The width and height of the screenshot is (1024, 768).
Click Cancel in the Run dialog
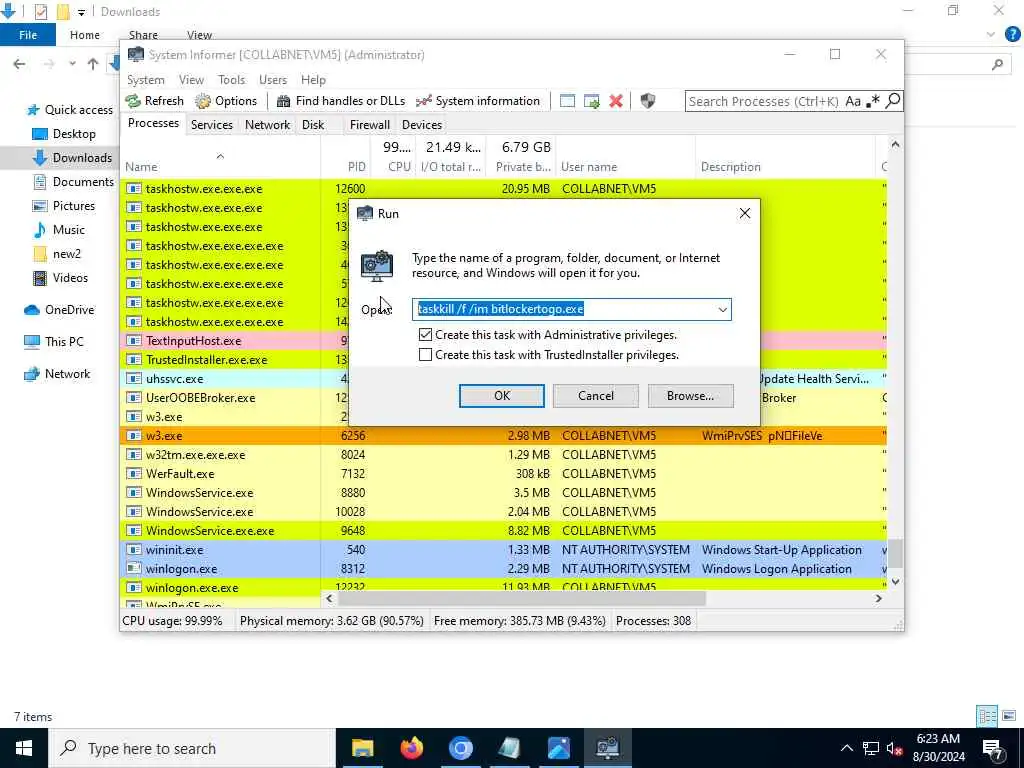[596, 396]
